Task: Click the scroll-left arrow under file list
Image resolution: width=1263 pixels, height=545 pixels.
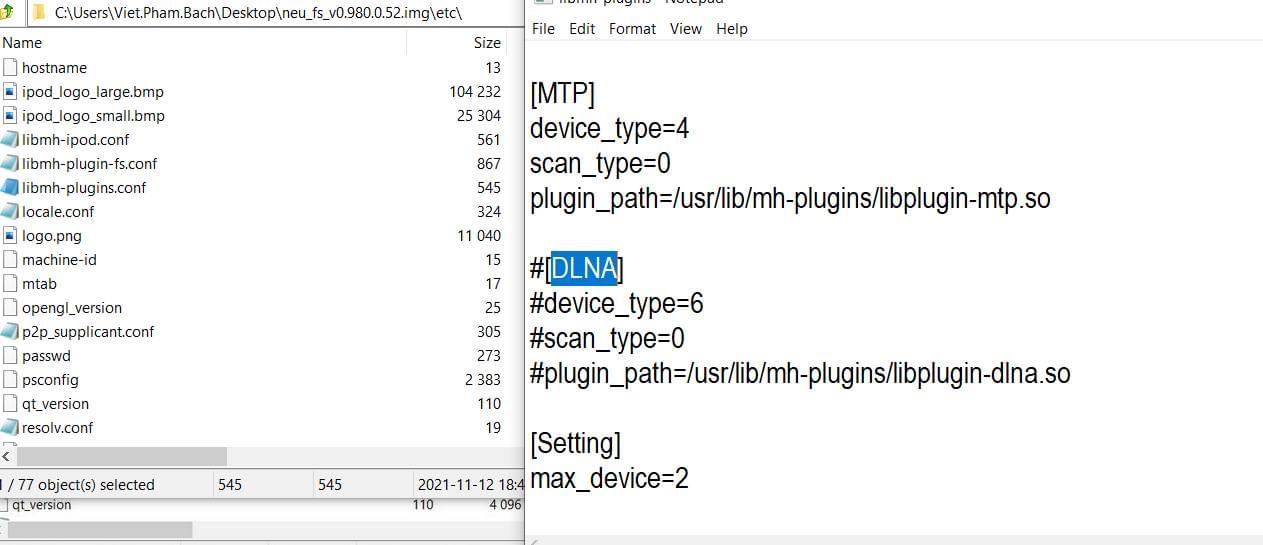Action: (7, 456)
